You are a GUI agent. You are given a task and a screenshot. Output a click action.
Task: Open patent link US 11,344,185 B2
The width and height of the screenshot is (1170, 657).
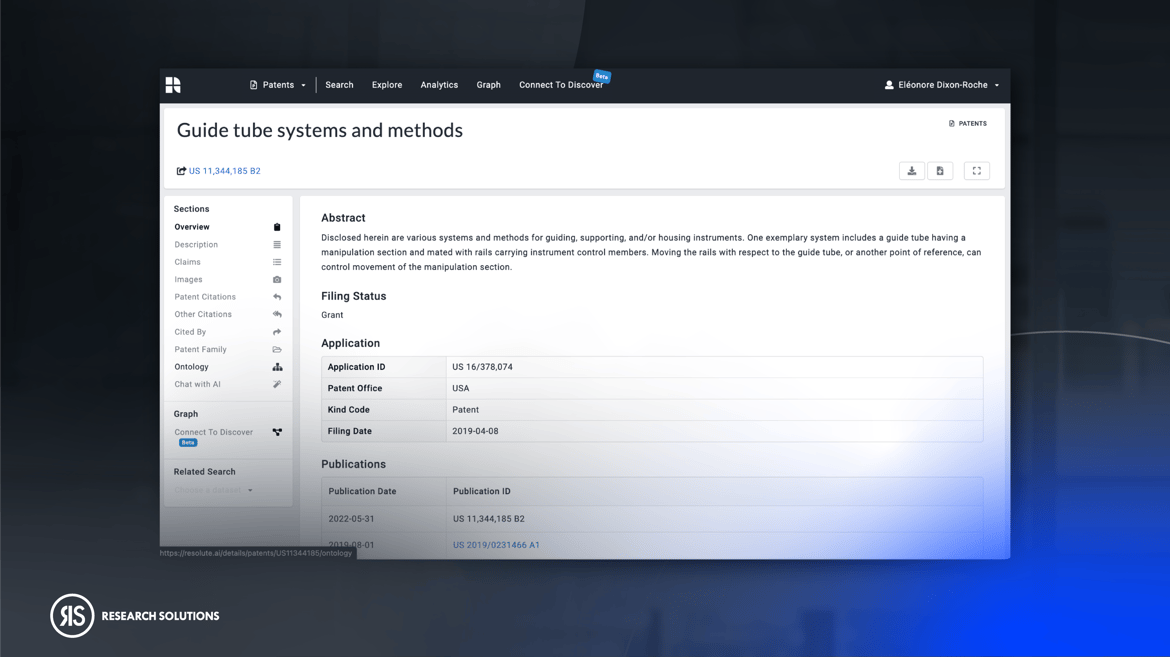point(224,170)
